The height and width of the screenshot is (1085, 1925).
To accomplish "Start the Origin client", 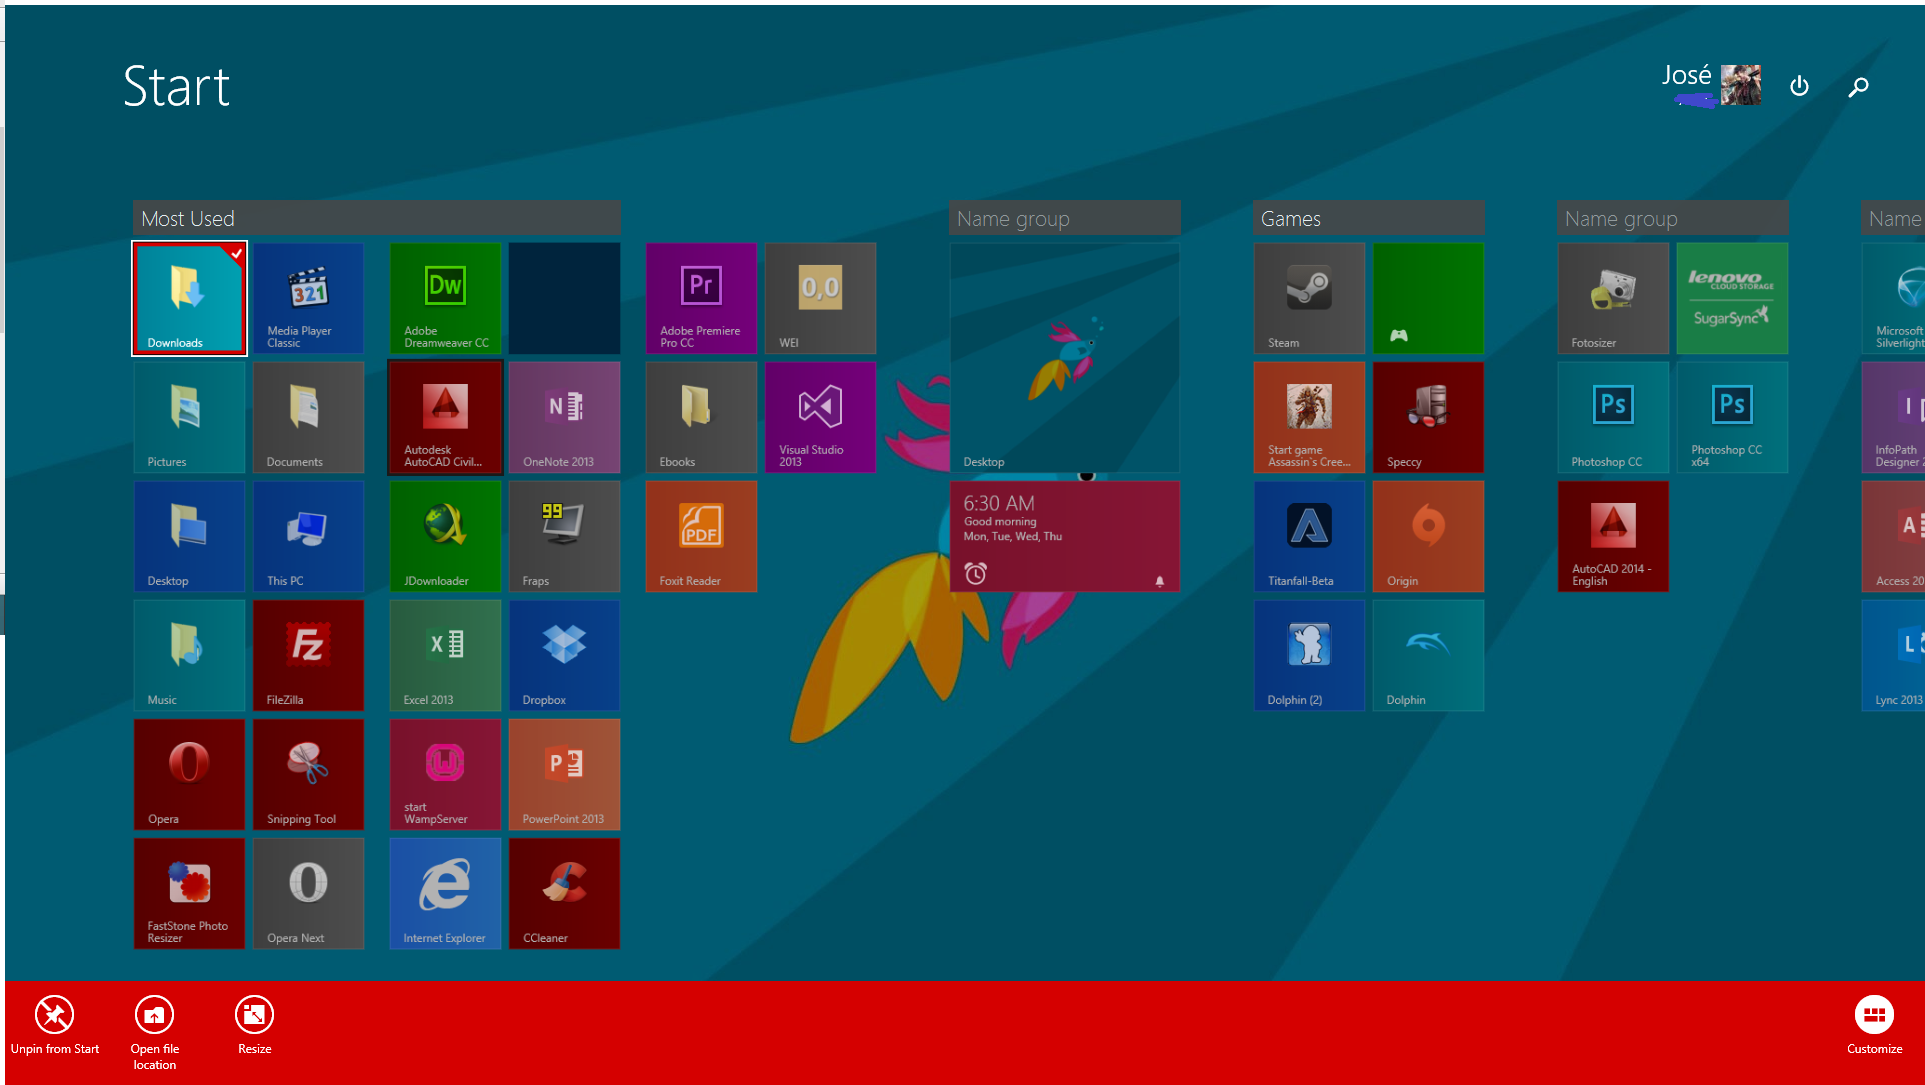I will pyautogui.click(x=1428, y=536).
